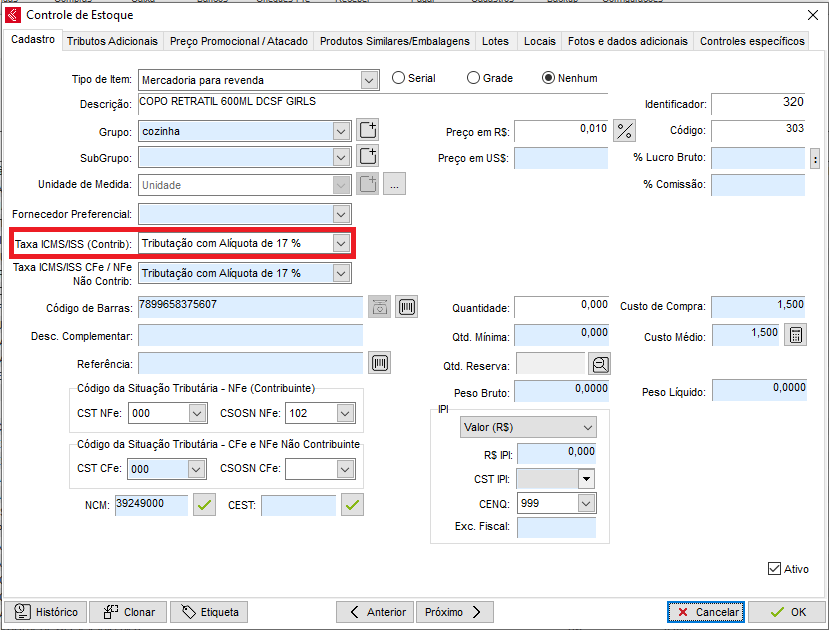The width and height of the screenshot is (829, 630).
Task: Click the barcode icon beside Referência field
Action: pos(380,363)
